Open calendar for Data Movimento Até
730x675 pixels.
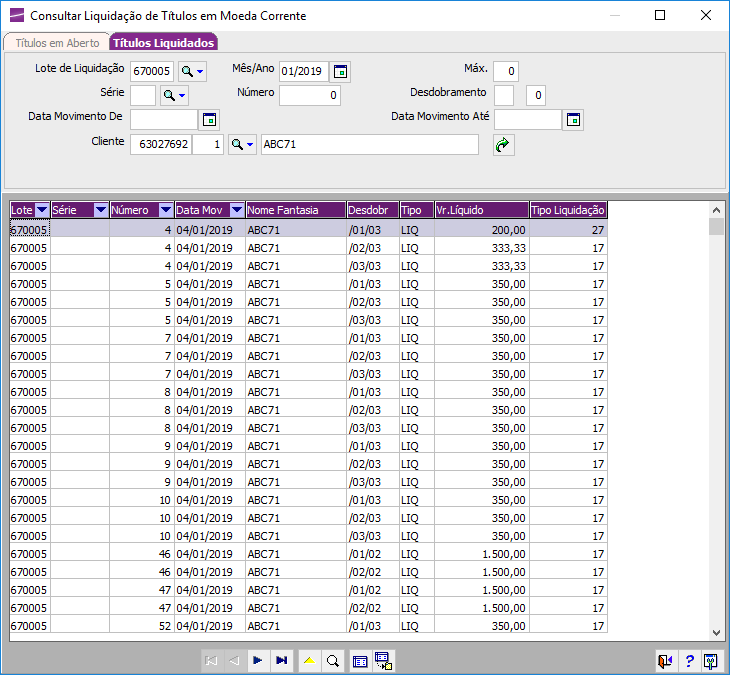[x=573, y=120]
